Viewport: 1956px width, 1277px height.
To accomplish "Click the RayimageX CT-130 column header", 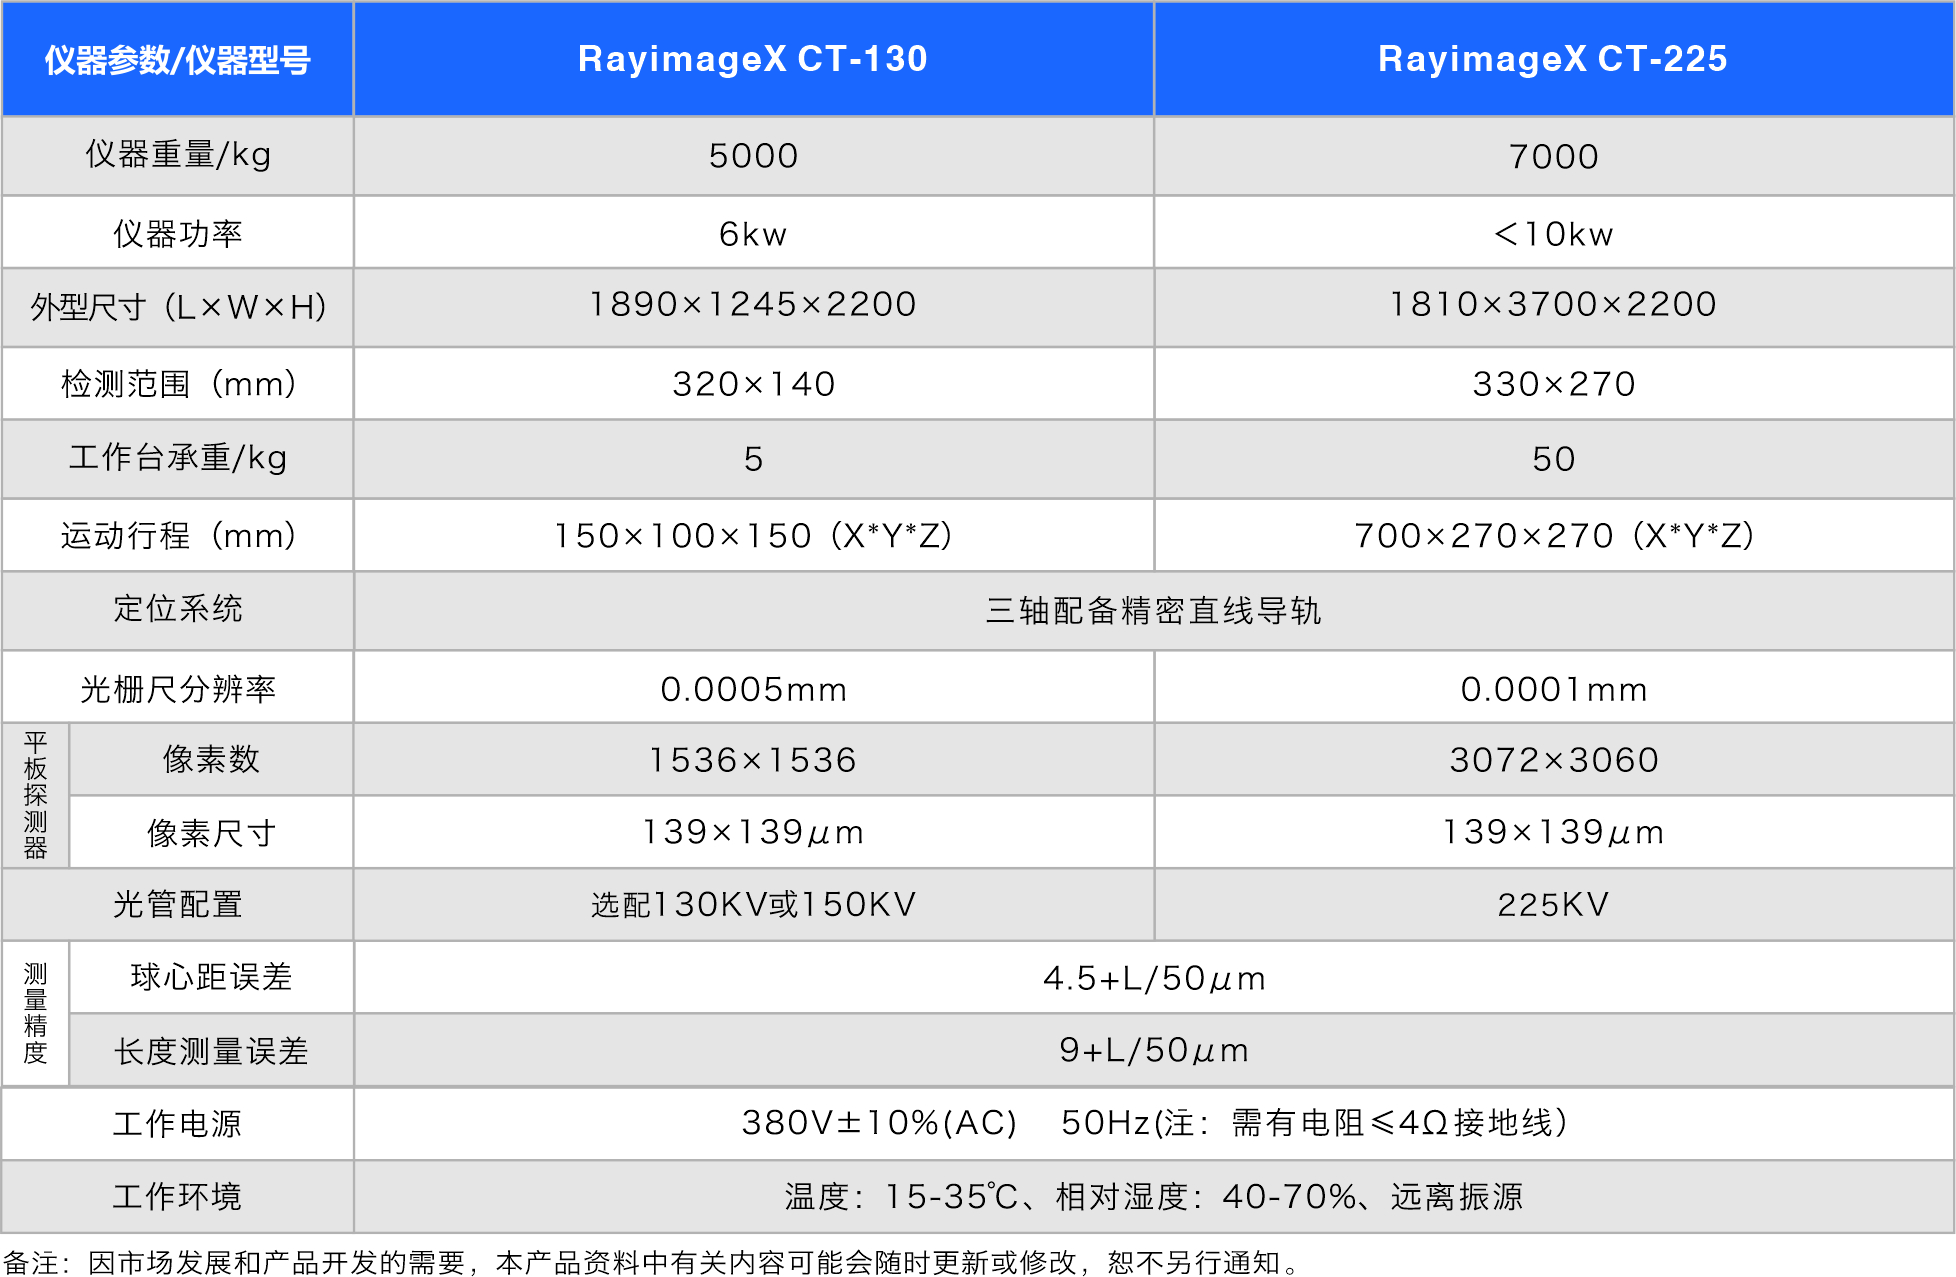I will click(x=753, y=59).
